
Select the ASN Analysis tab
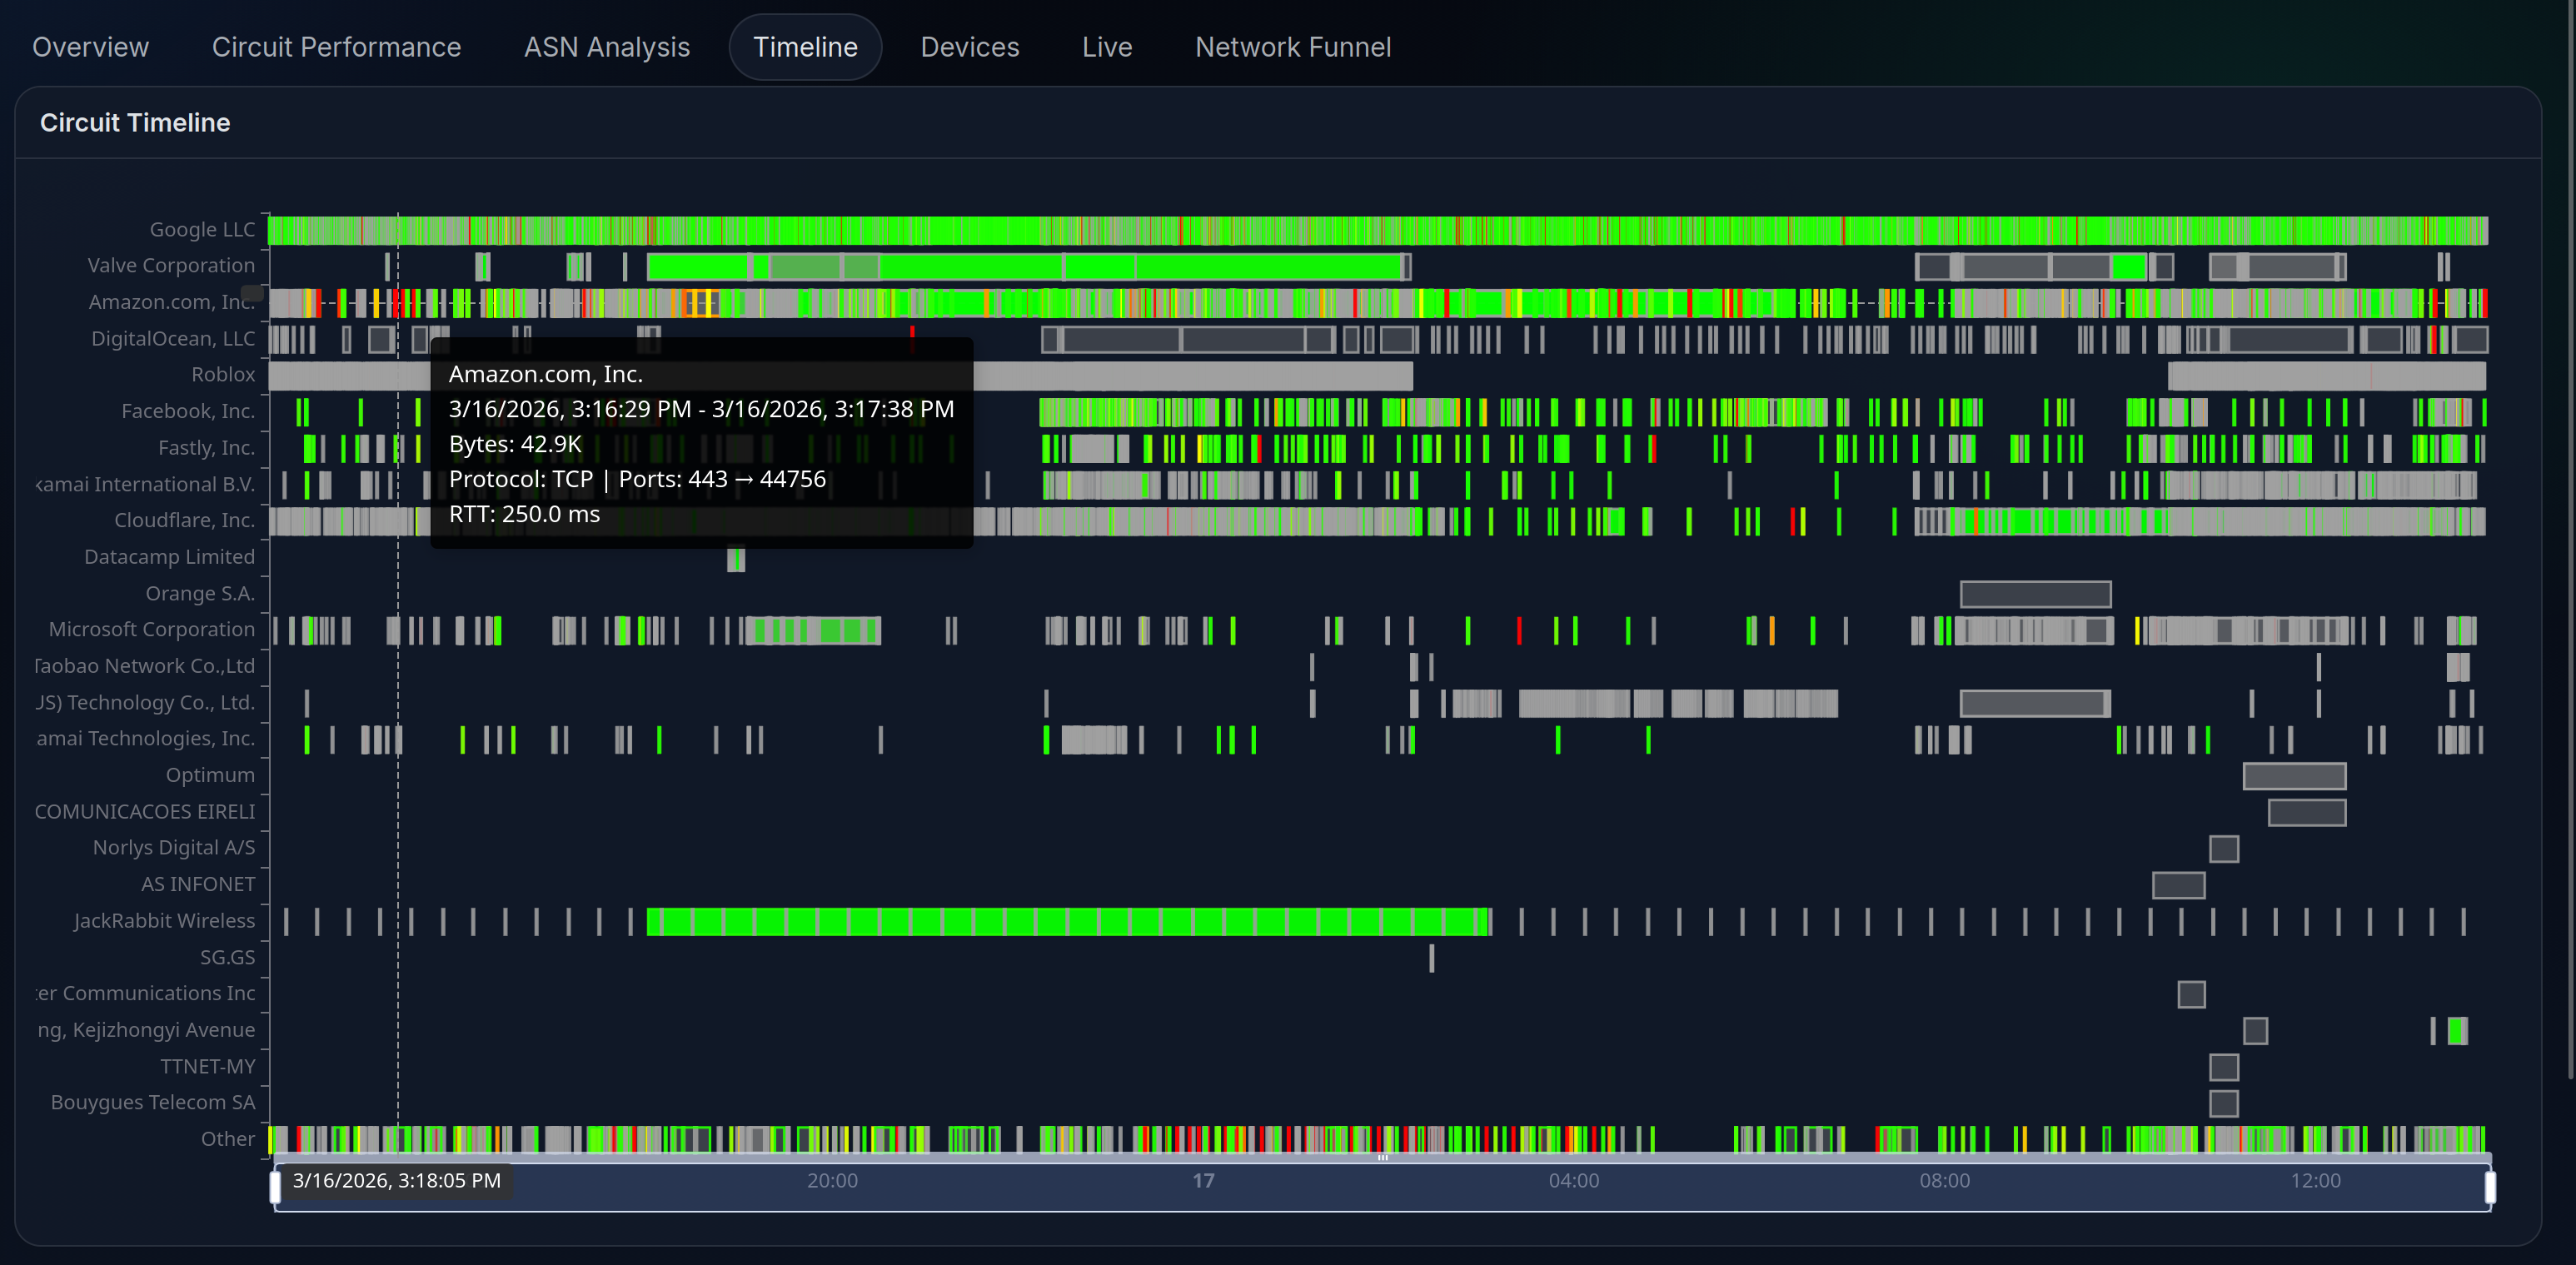(x=606, y=46)
